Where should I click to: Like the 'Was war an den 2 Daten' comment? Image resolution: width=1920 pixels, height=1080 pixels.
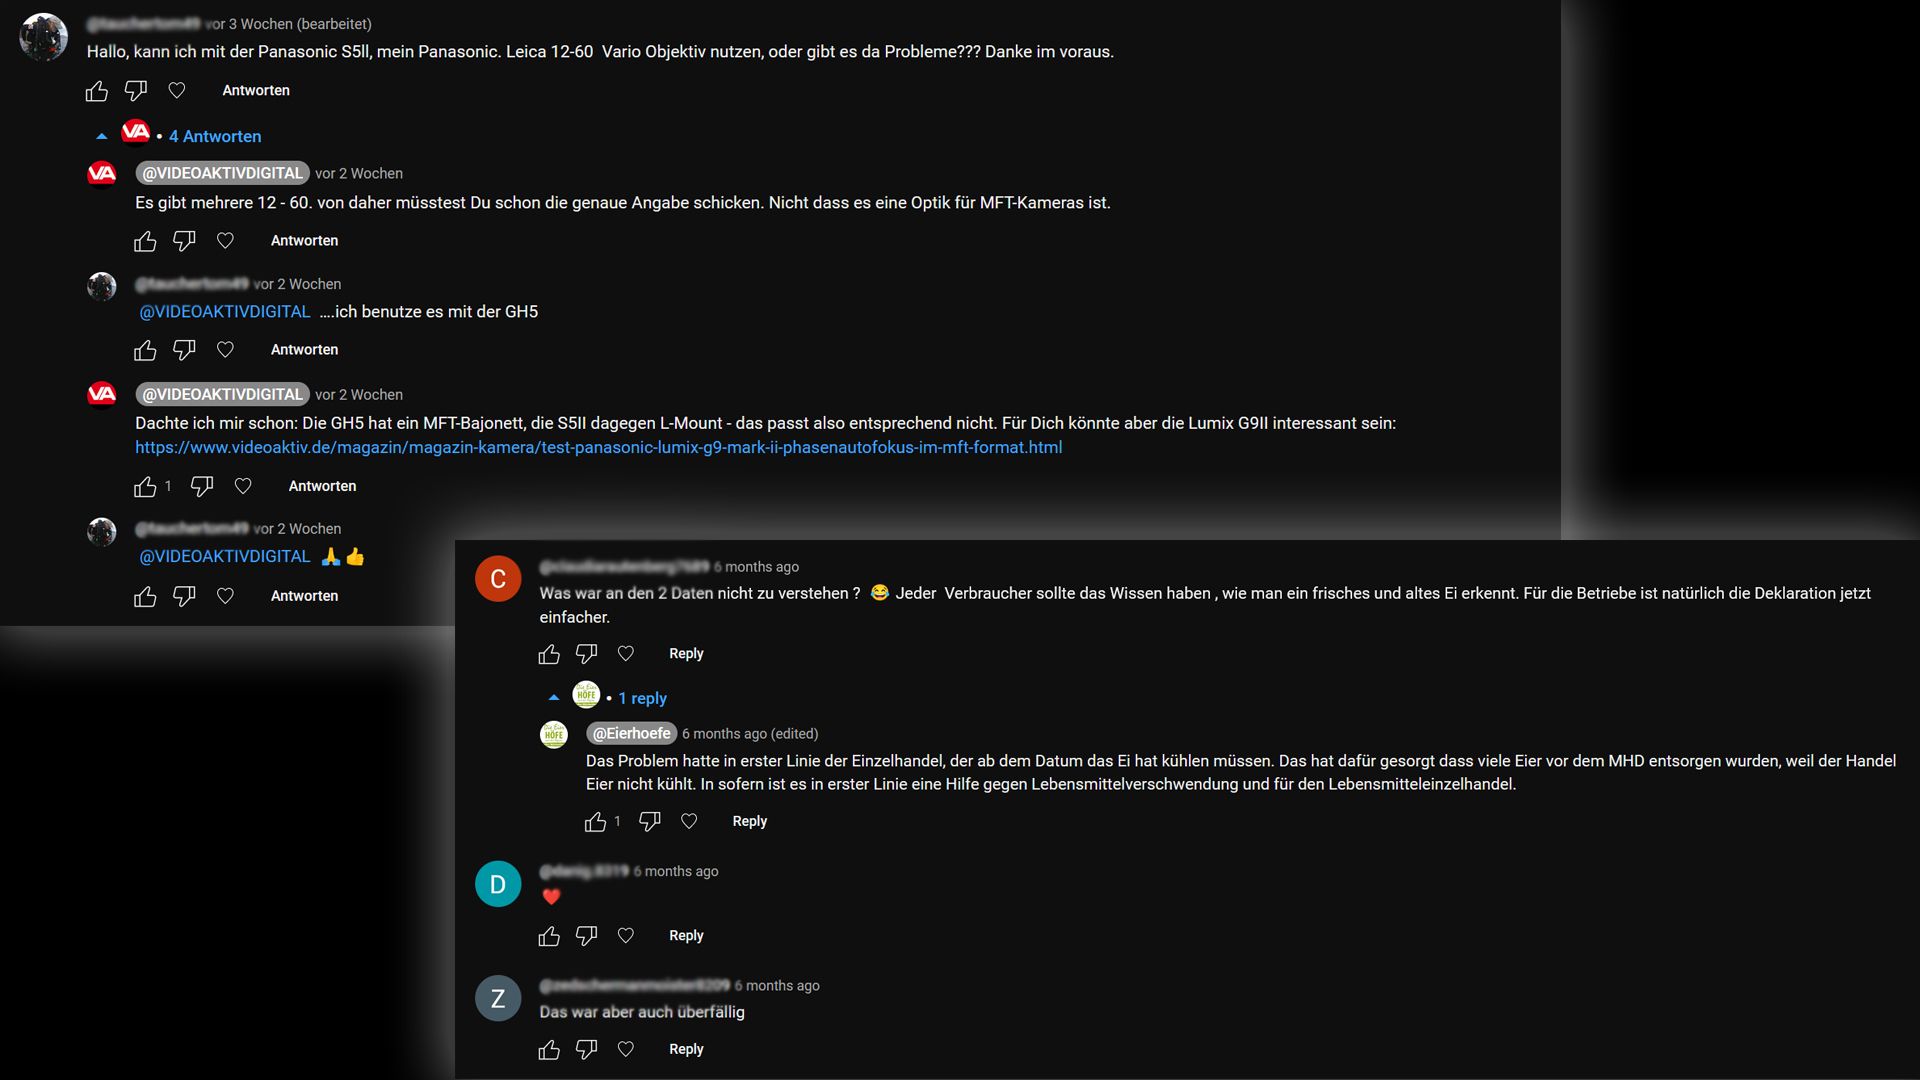[549, 654]
